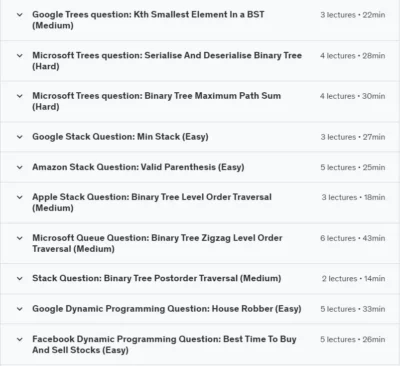Open Microsoft Queue Question Zigzag Traversal title
This screenshot has height=366, width=400.
click(x=157, y=243)
